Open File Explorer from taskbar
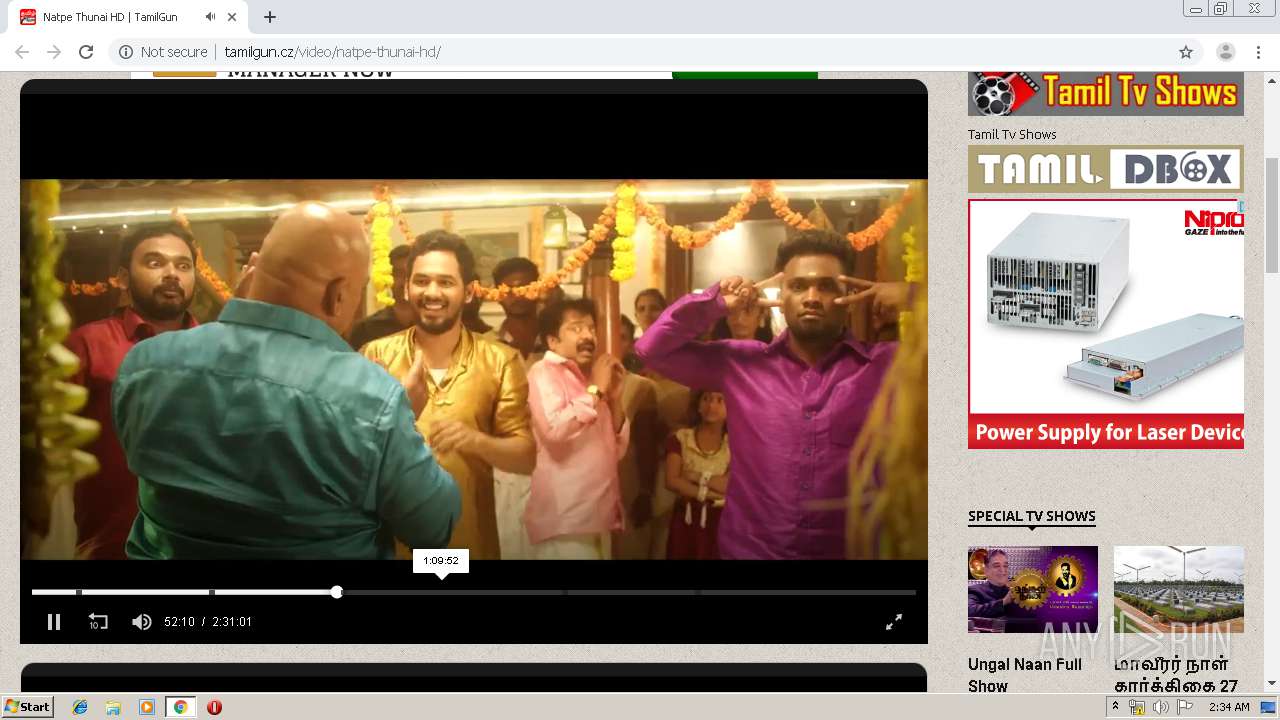Viewport: 1280px width, 720px height. coord(113,707)
